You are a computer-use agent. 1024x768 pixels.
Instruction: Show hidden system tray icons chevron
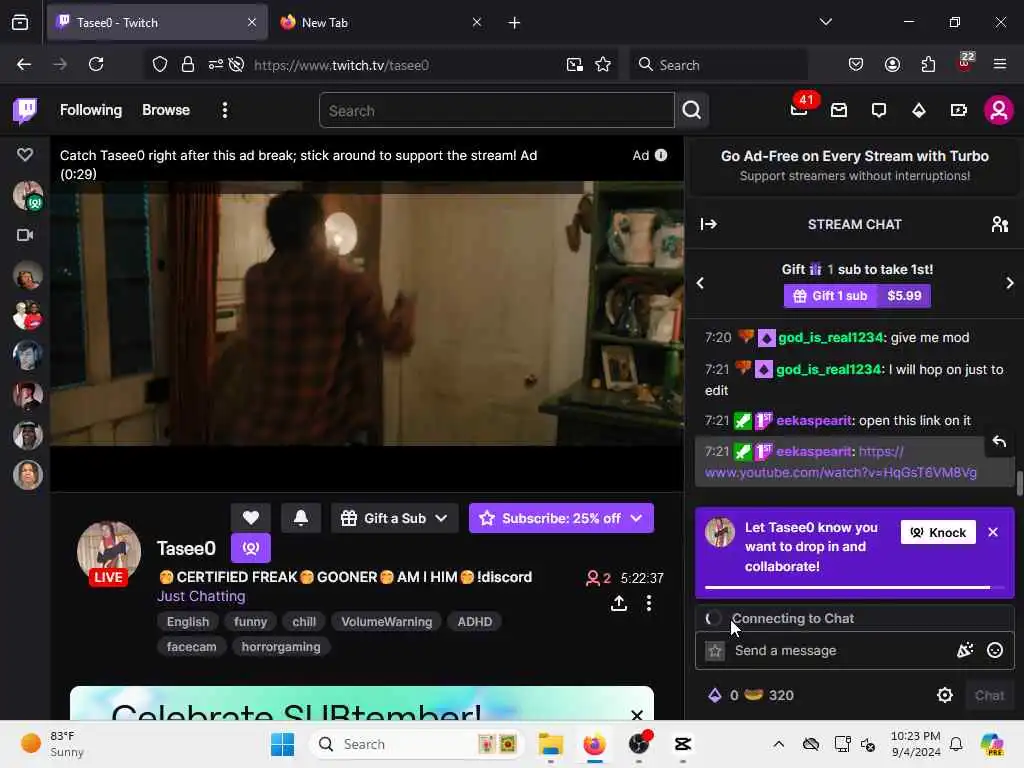point(778,744)
